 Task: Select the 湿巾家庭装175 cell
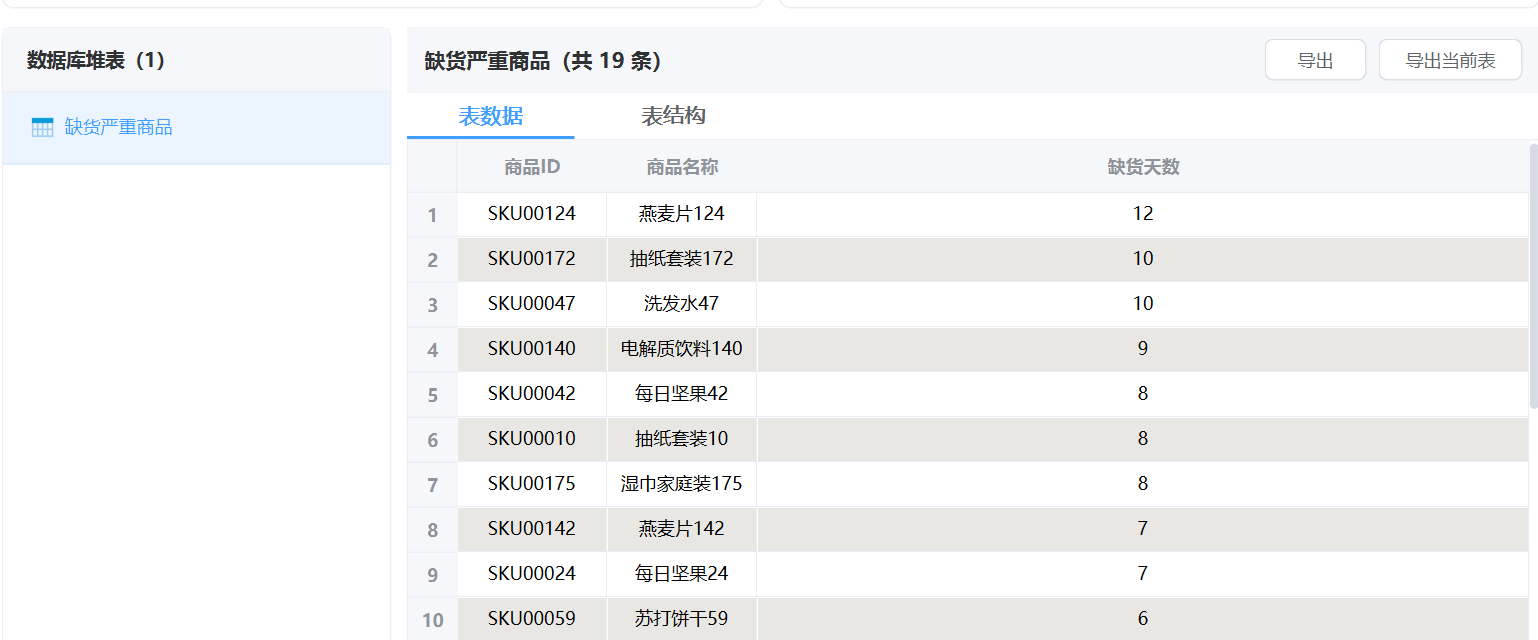pyautogui.click(x=682, y=483)
